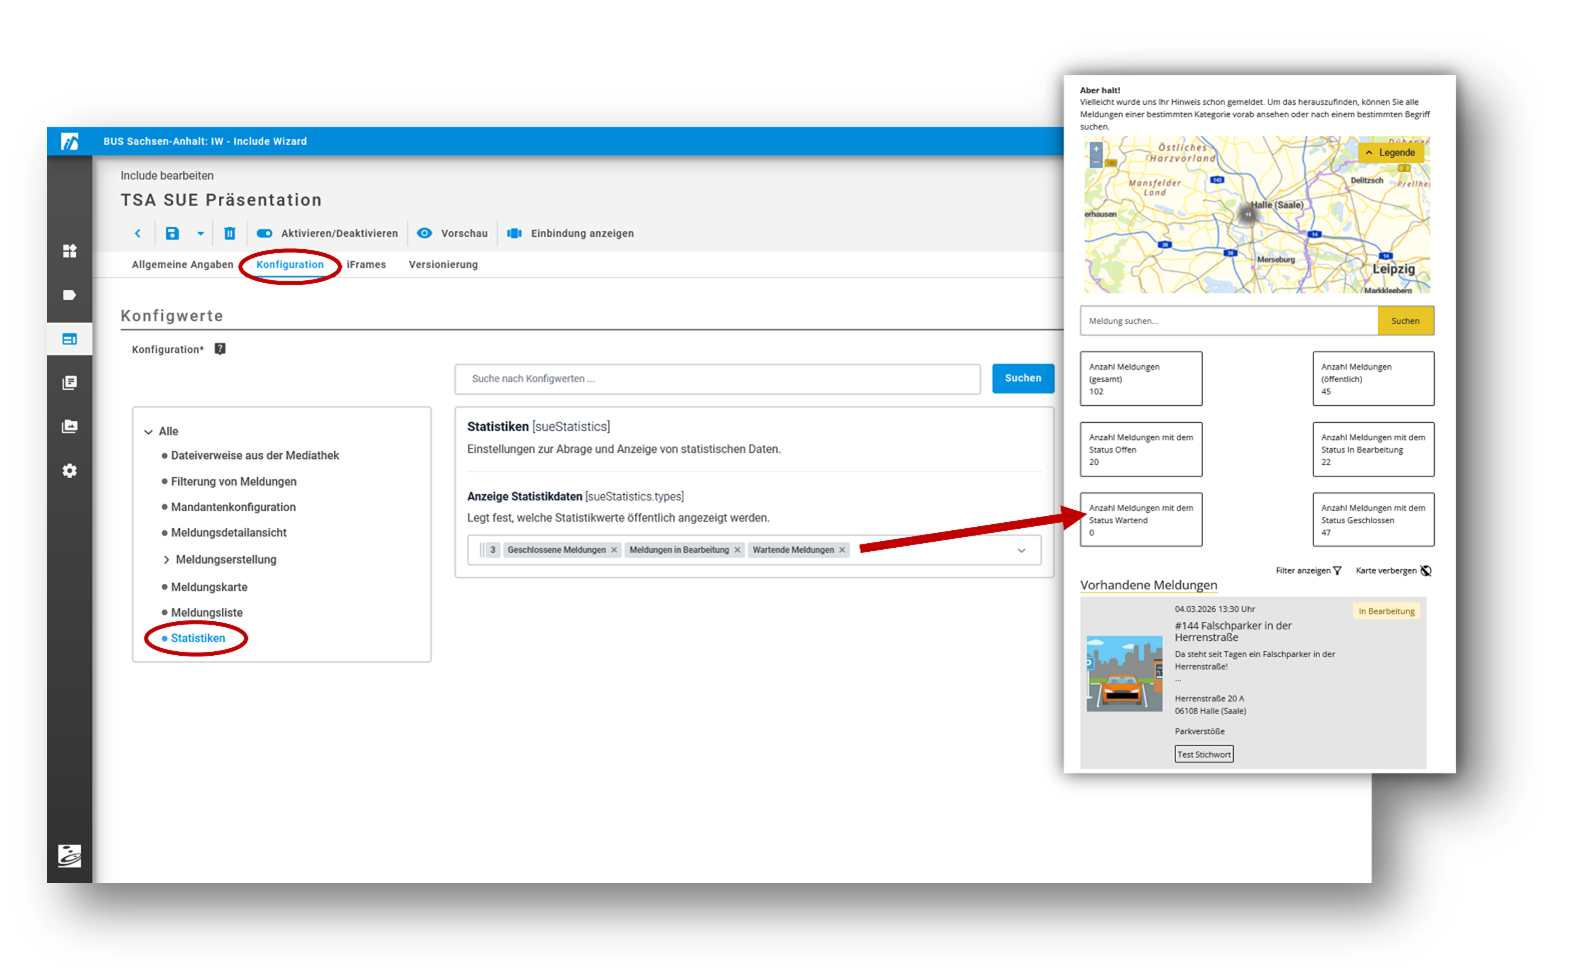The height and width of the screenshot is (978, 1579).
Task: Open the dashboard widgets icon in sidebar
Action: 69,251
